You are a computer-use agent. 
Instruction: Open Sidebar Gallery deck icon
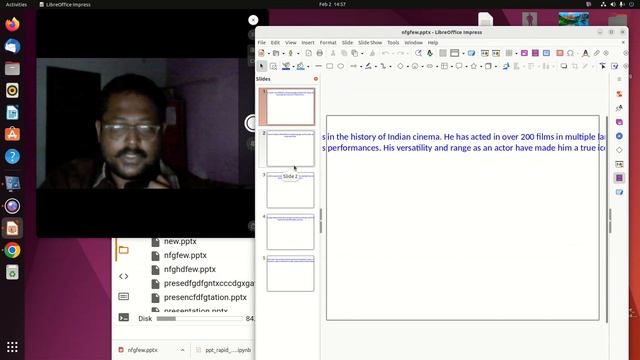[x=619, y=122]
